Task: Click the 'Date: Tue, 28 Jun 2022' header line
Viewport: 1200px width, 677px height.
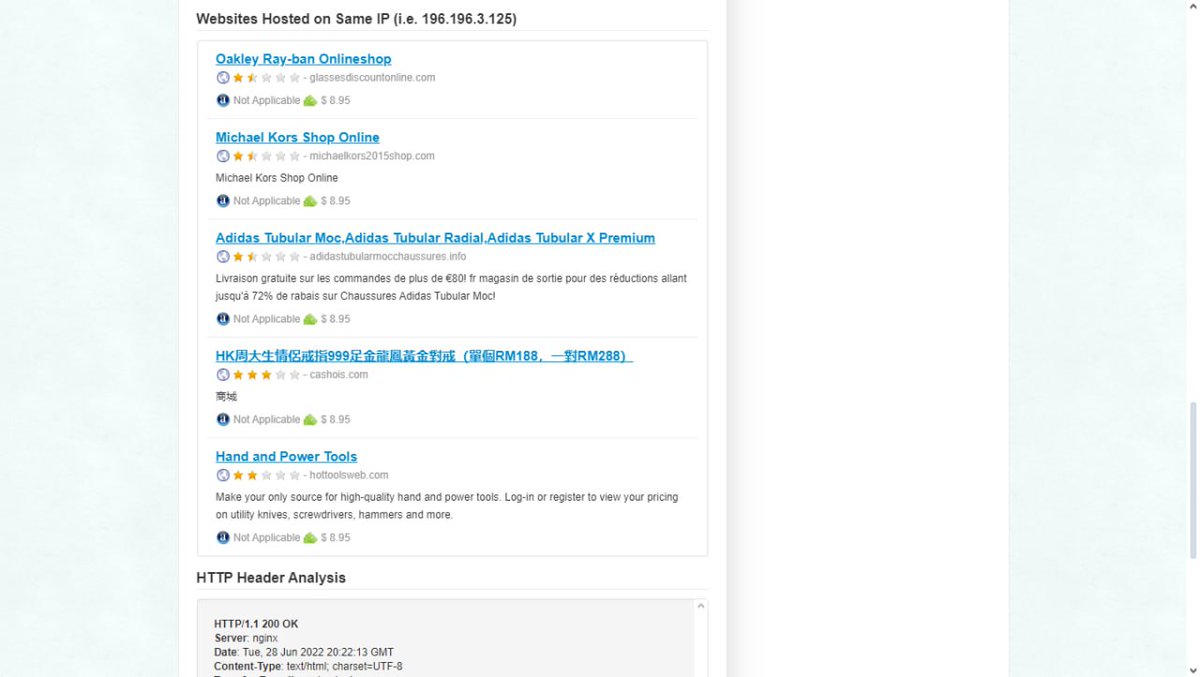Action: pos(304,652)
